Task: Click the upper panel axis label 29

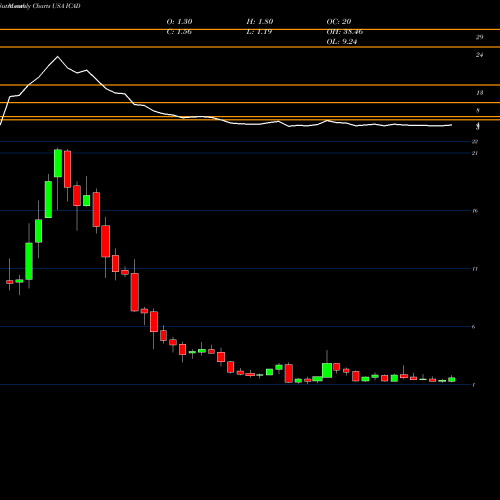Action: point(479,37)
